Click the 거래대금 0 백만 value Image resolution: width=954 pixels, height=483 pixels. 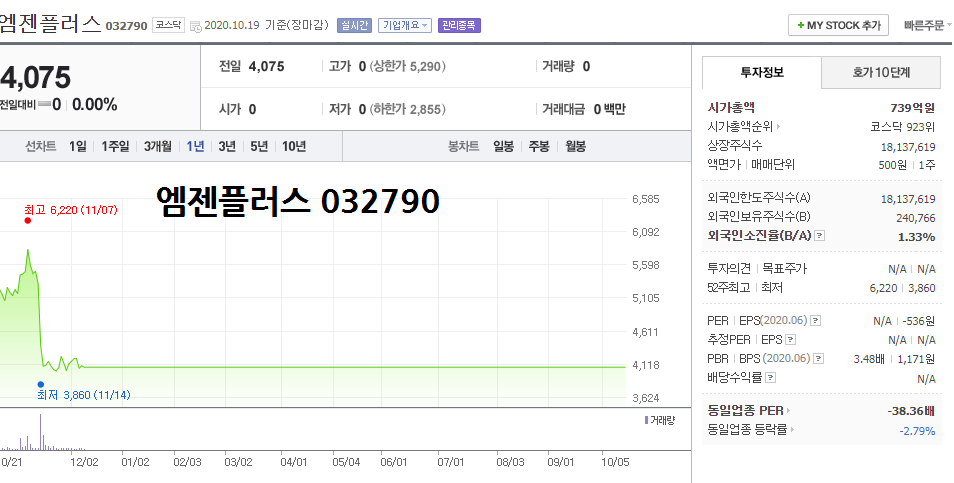pos(610,109)
